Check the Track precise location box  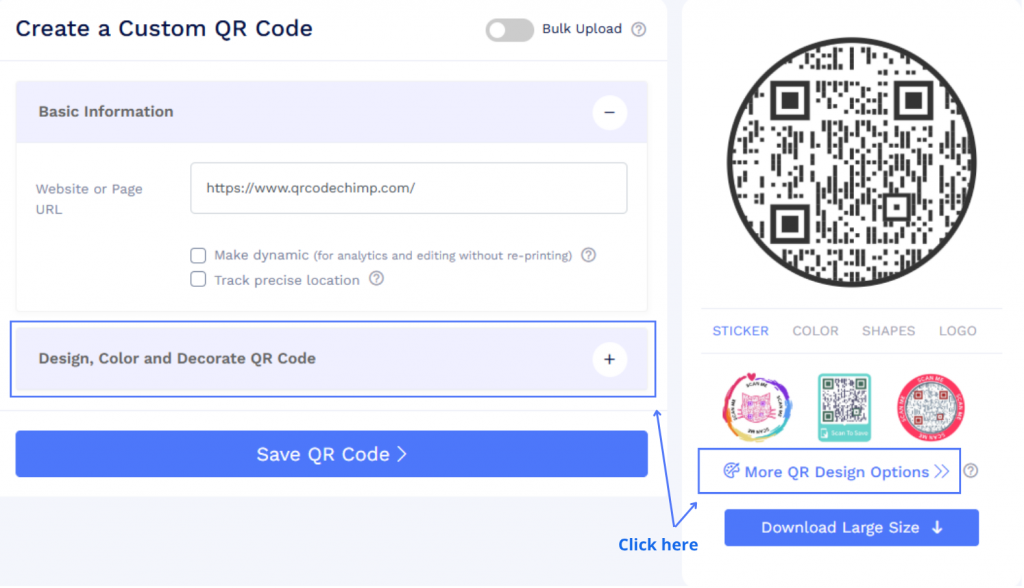click(198, 280)
